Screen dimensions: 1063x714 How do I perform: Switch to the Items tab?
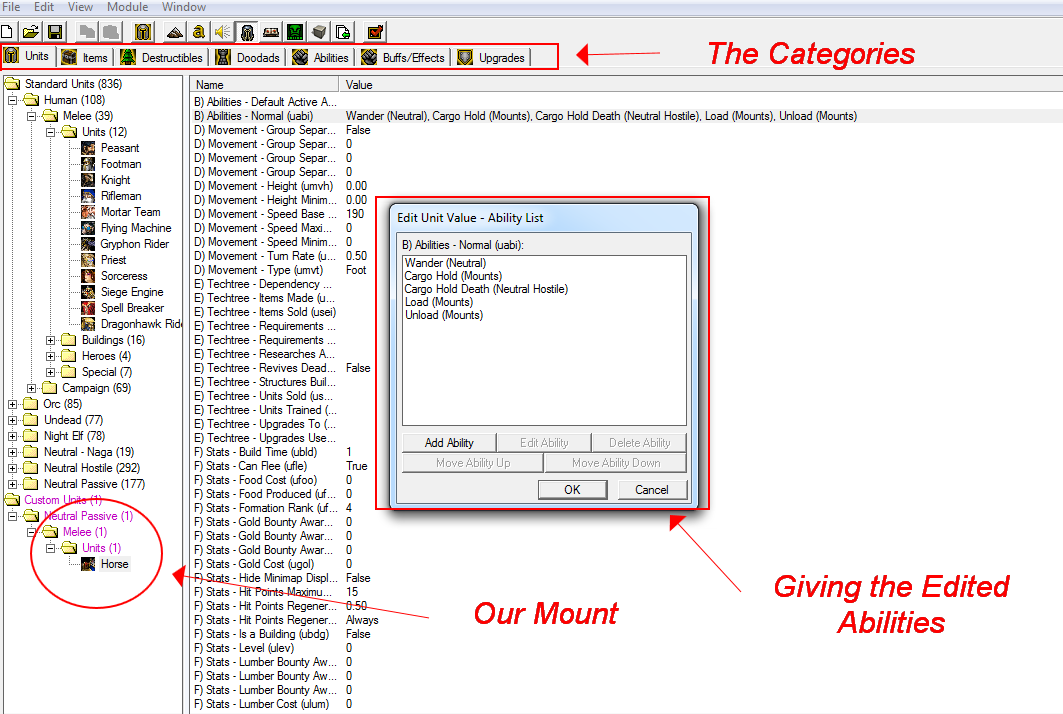click(85, 58)
